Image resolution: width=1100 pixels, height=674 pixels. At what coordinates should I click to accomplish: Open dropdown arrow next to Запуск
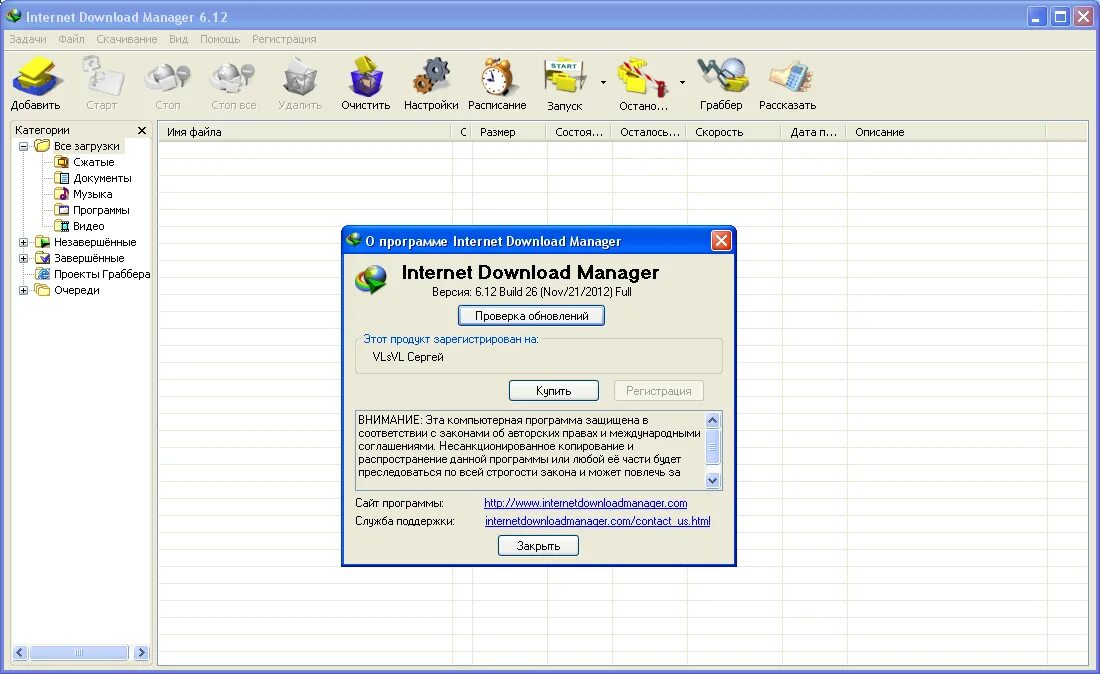pyautogui.click(x=603, y=83)
